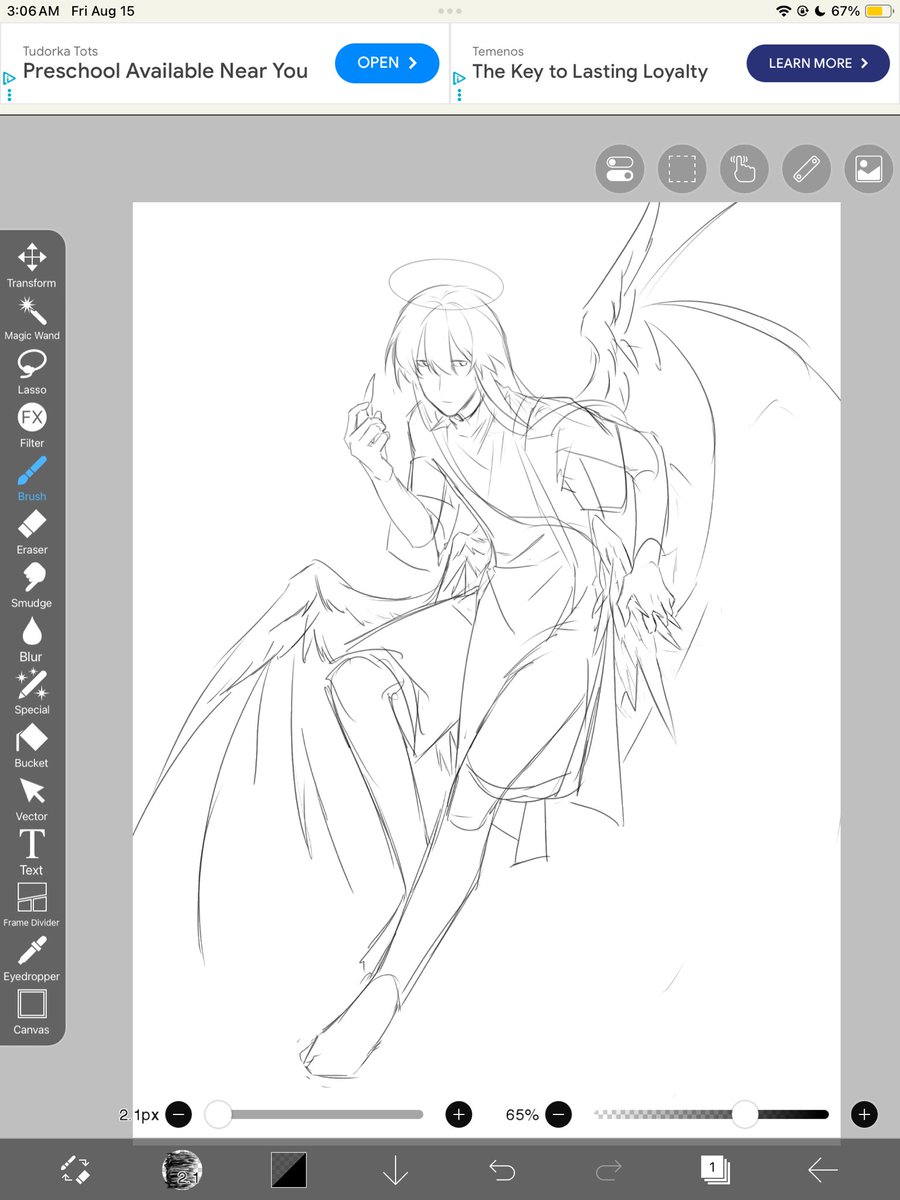Tap the down arrow to hide toolbars

click(x=396, y=1169)
